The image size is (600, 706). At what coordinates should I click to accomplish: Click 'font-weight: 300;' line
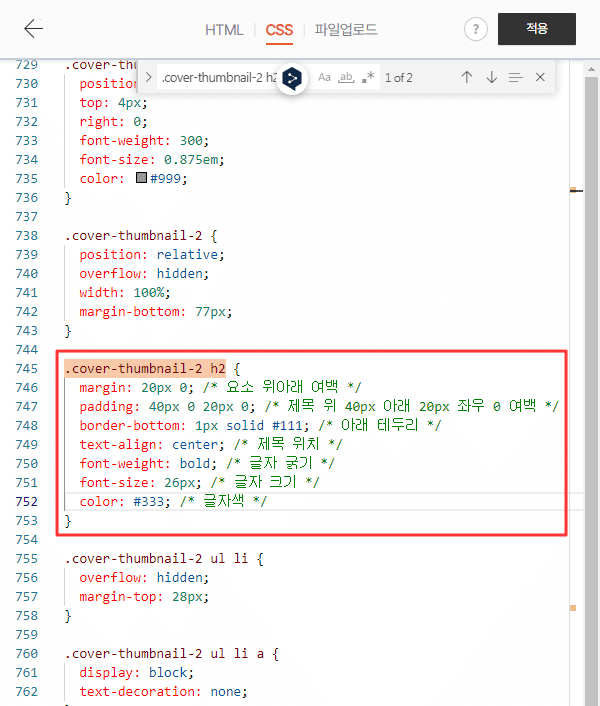coord(144,140)
